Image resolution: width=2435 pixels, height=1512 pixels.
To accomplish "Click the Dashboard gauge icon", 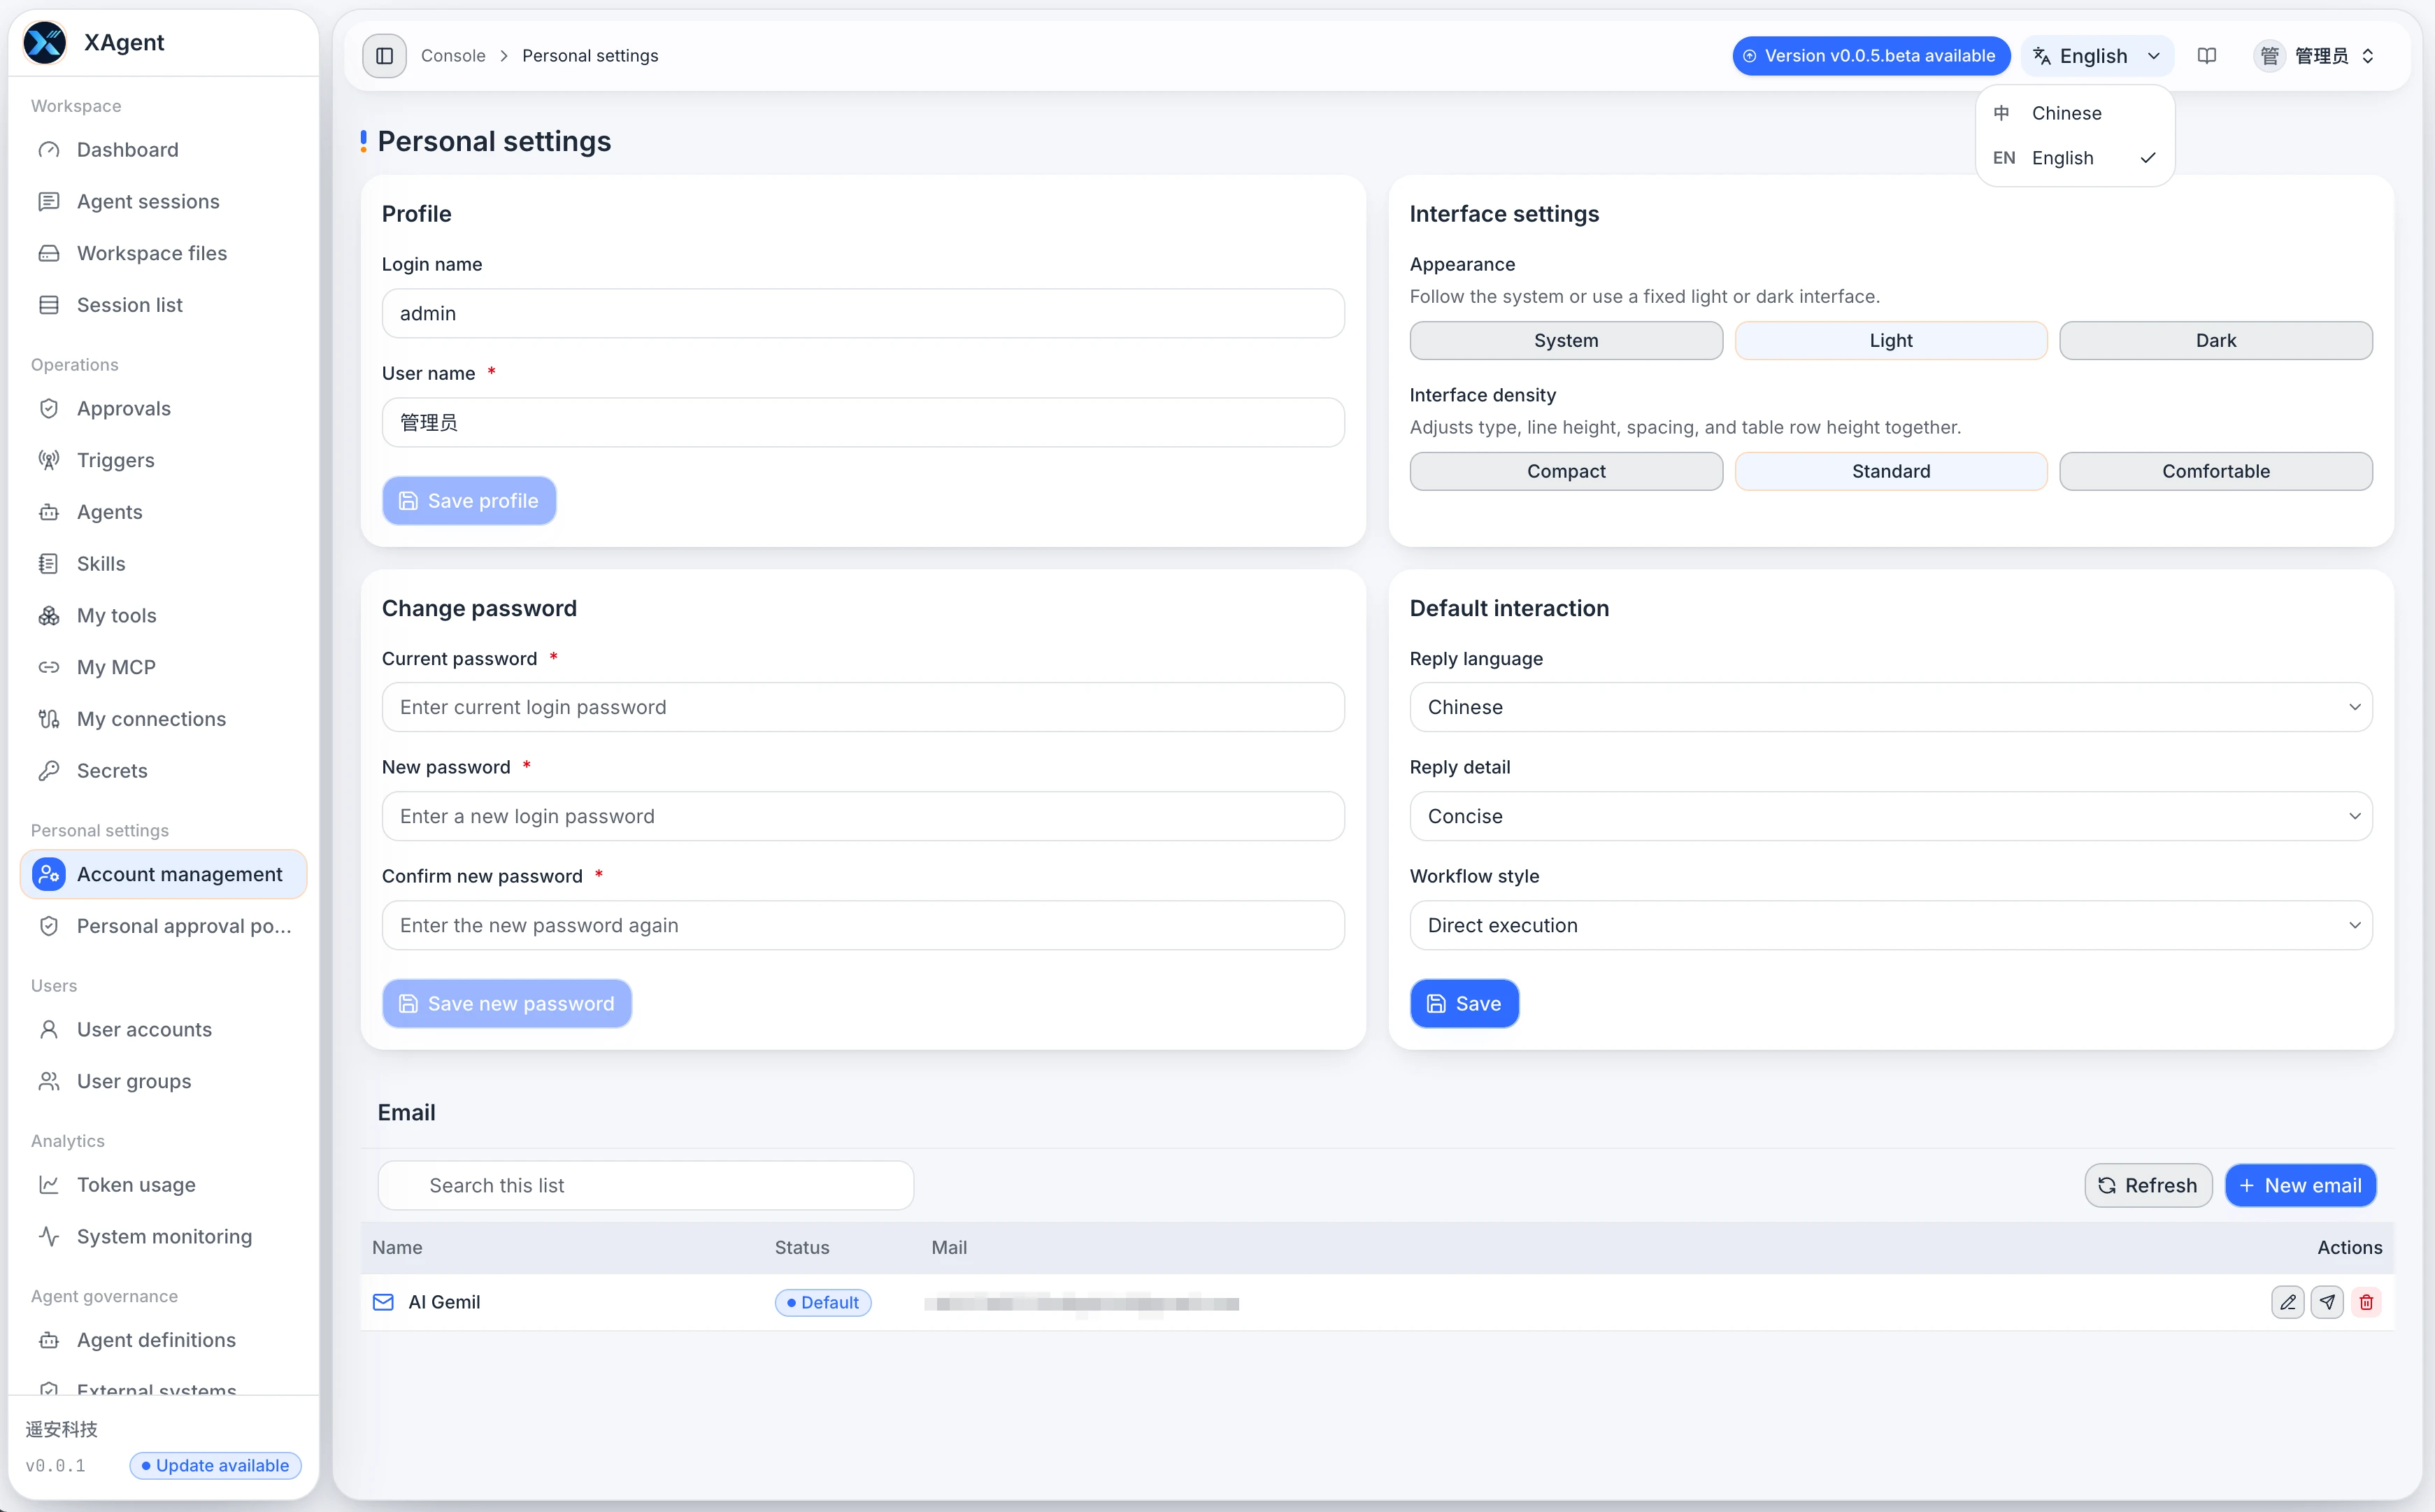I will pos(49,150).
